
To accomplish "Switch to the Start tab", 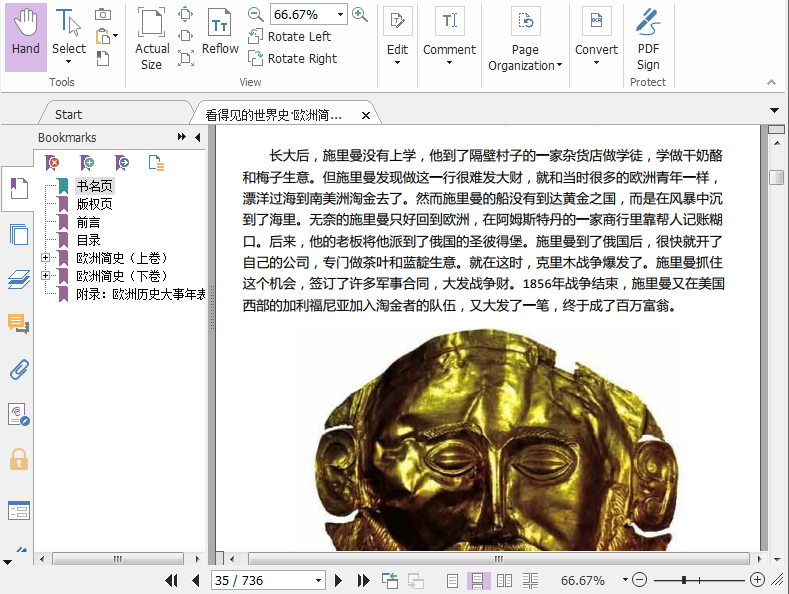I will click(69, 114).
